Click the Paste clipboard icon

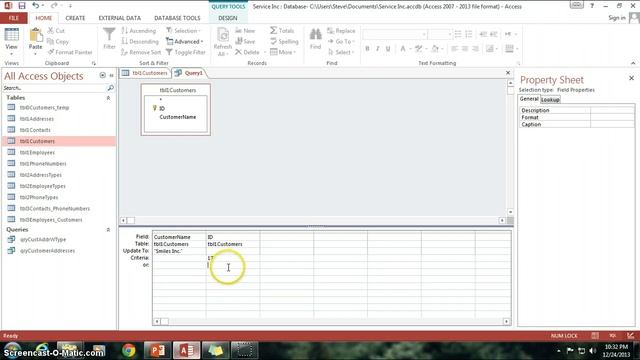[36, 36]
